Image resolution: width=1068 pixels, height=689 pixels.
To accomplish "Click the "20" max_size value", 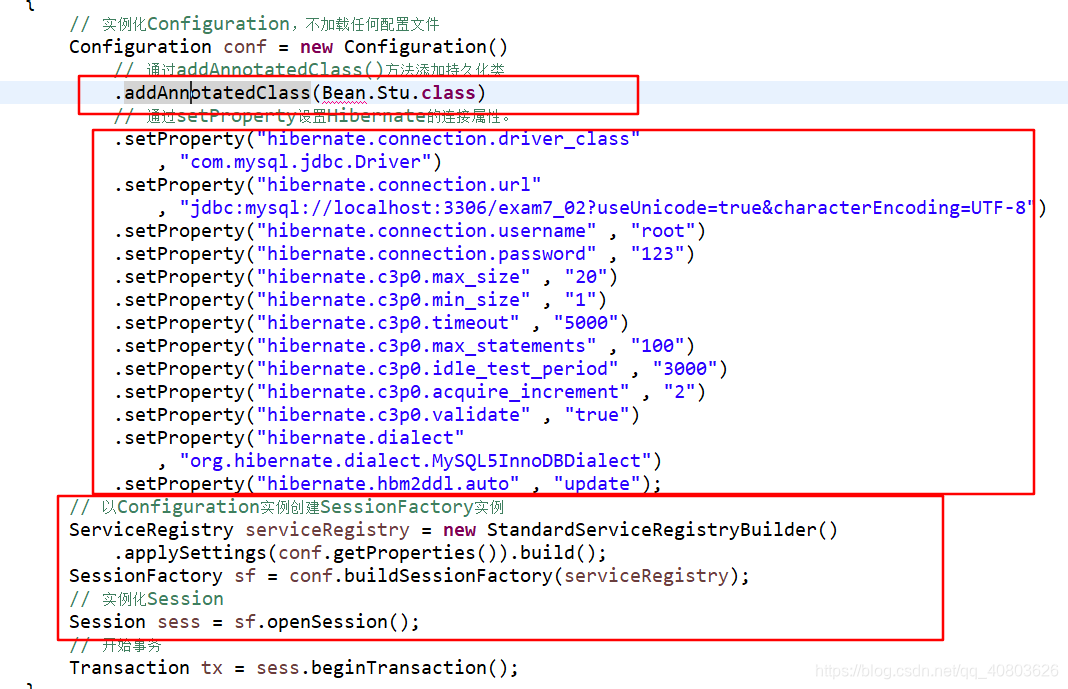I will [x=586, y=277].
